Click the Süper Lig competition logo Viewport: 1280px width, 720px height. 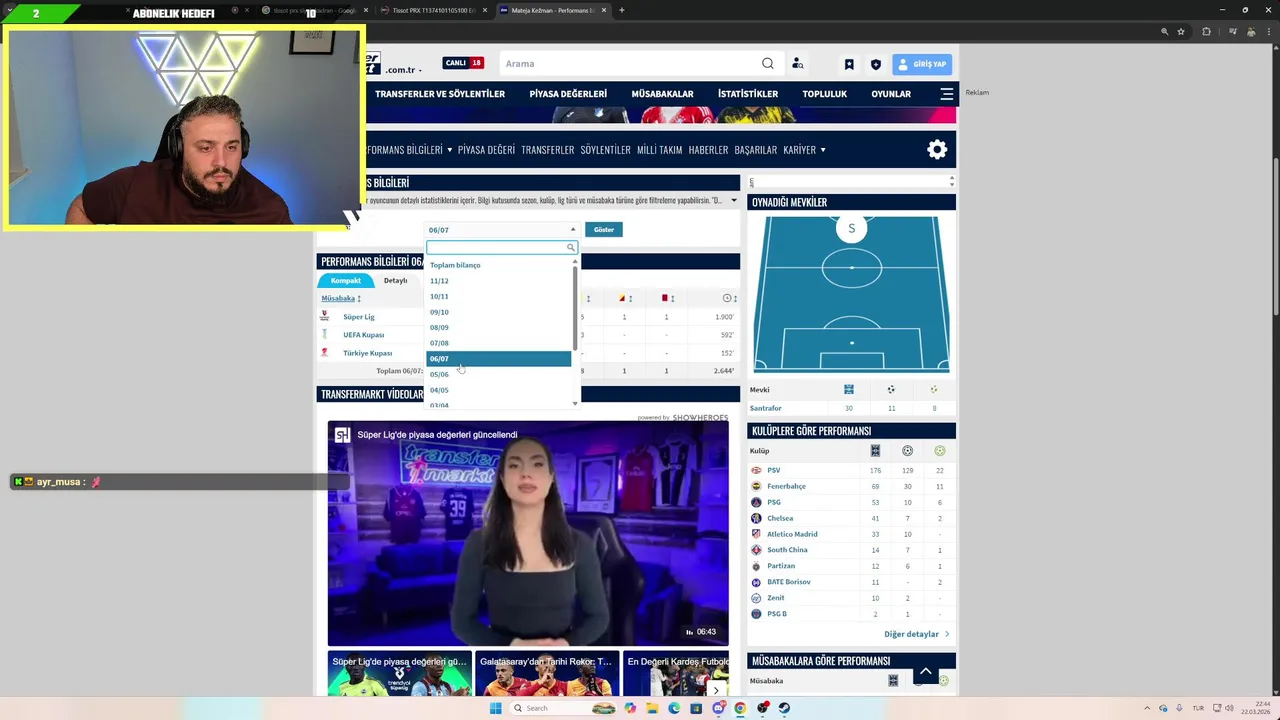coord(324,316)
